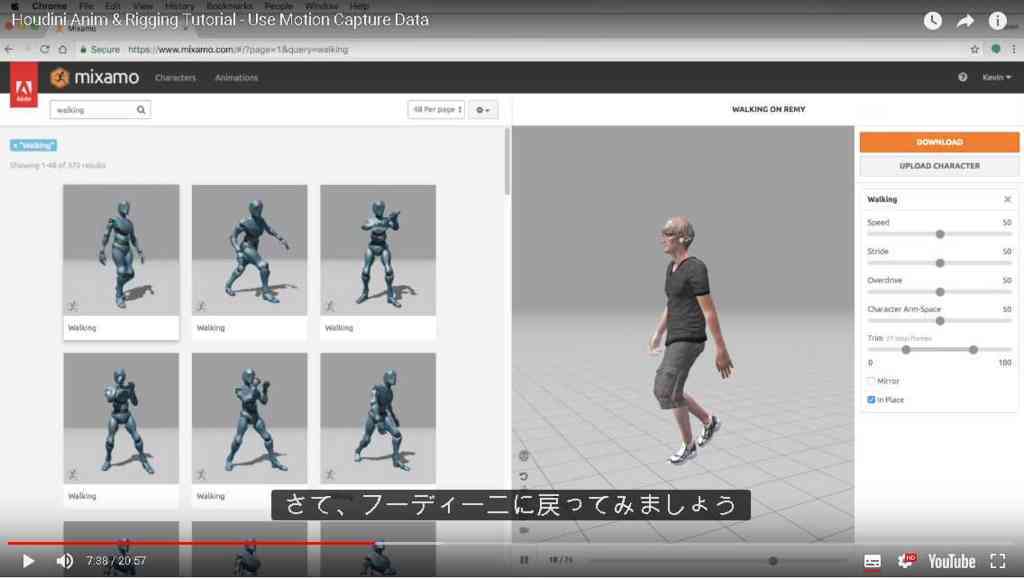Screen dimensions: 1024x579
Task: Click the animation list scrollbar
Action: pos(507,161)
